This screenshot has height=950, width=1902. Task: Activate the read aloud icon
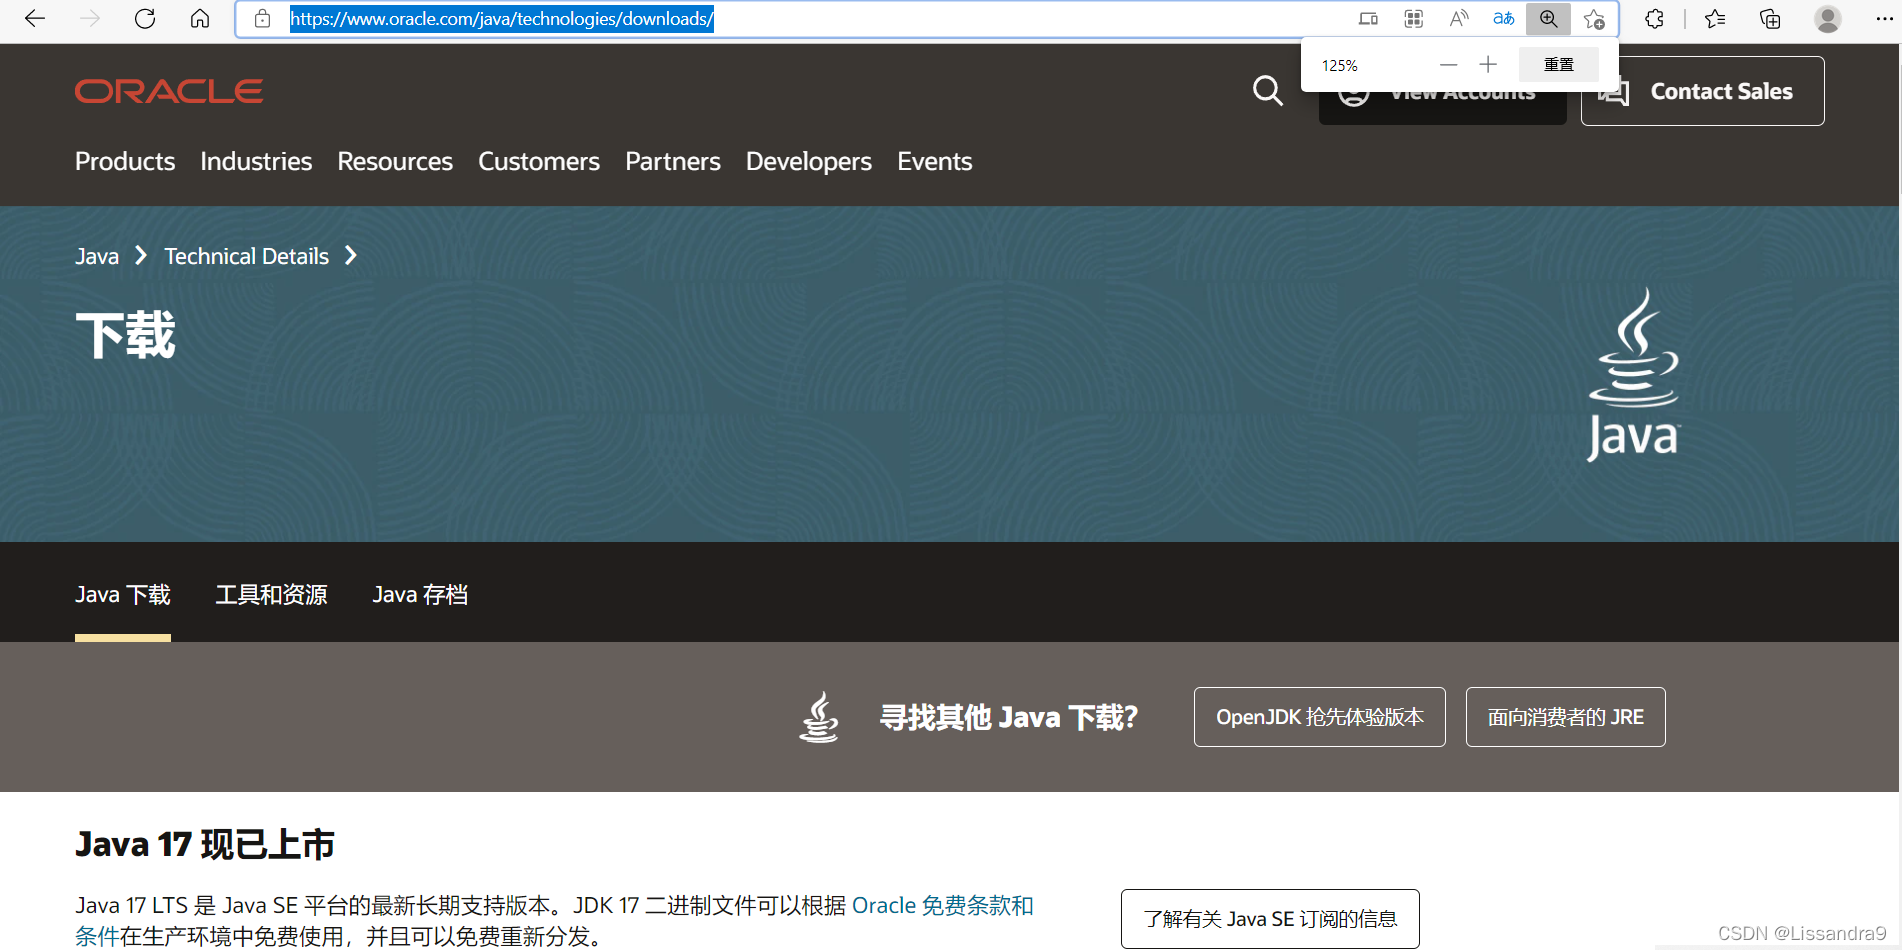pyautogui.click(x=1459, y=19)
